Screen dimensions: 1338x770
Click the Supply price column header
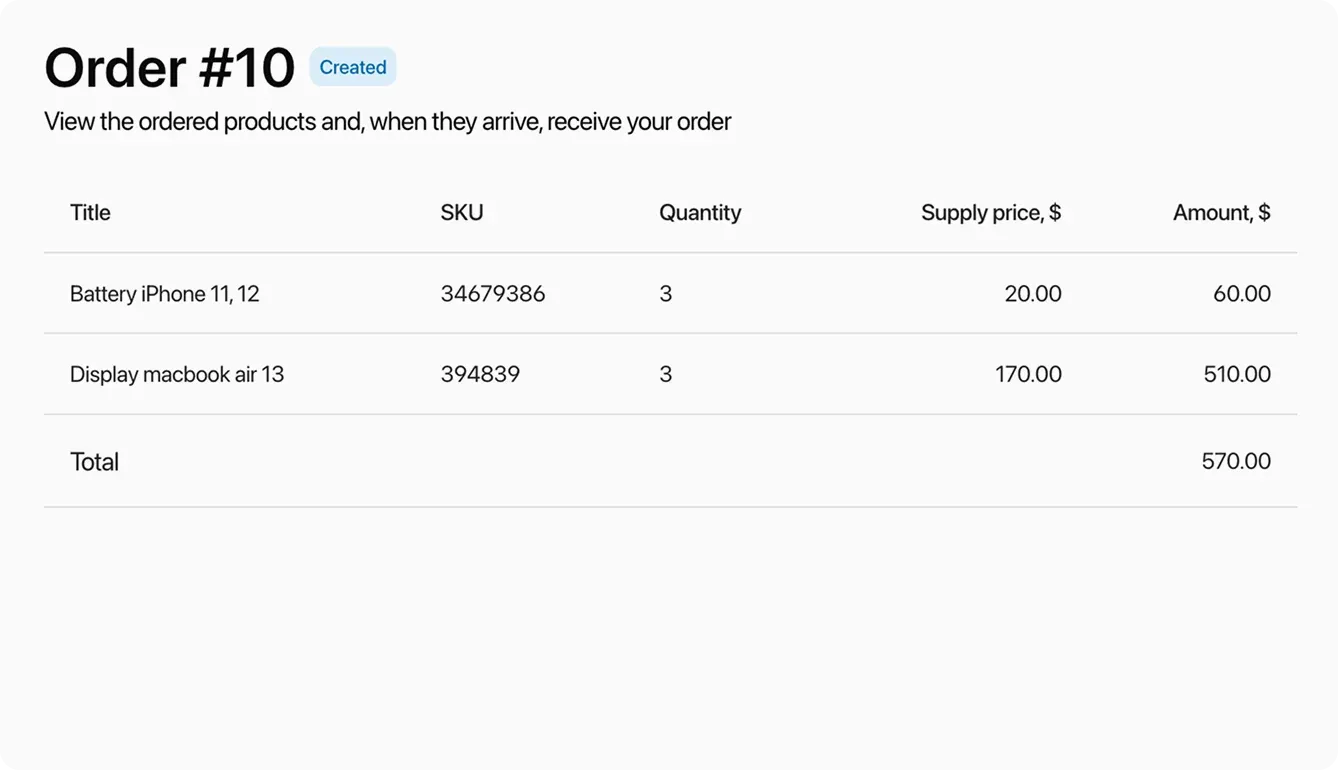coord(991,212)
